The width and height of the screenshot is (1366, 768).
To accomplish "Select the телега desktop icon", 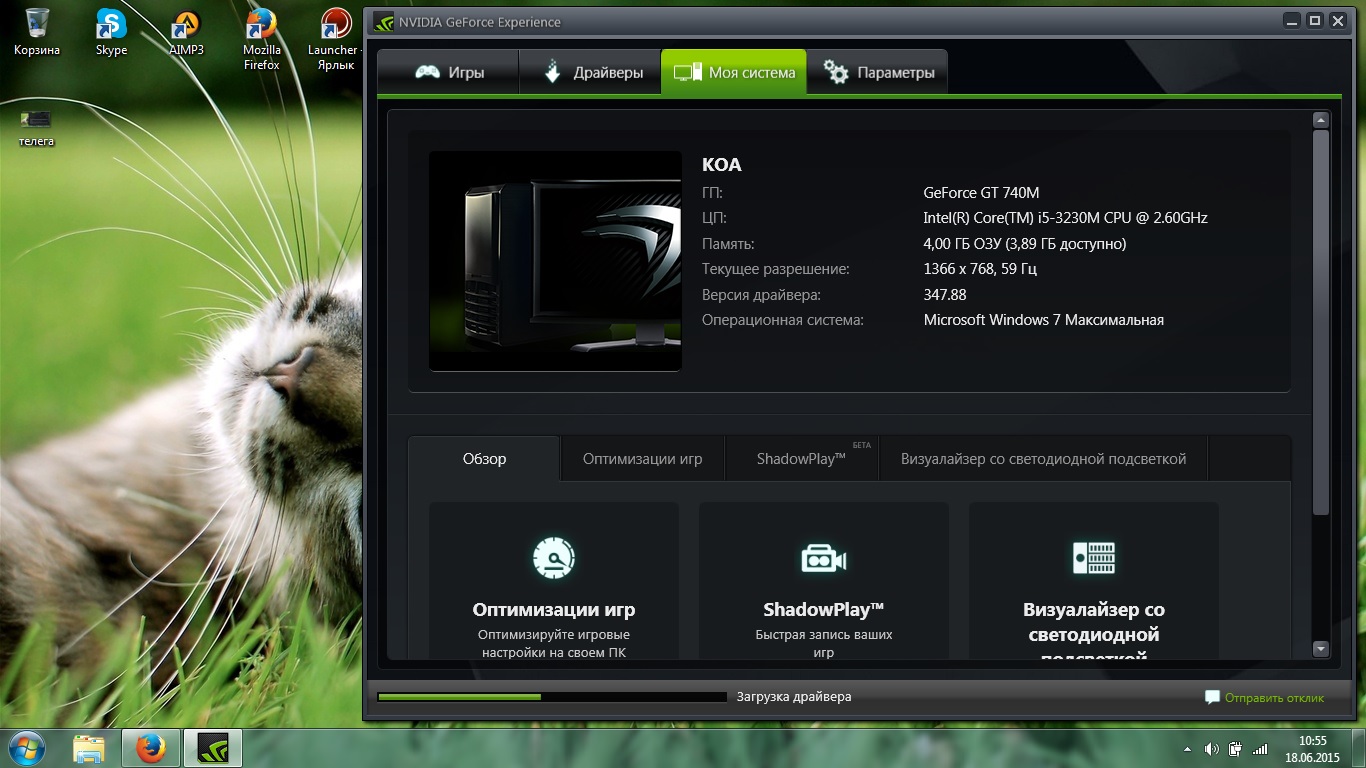I will [36, 128].
